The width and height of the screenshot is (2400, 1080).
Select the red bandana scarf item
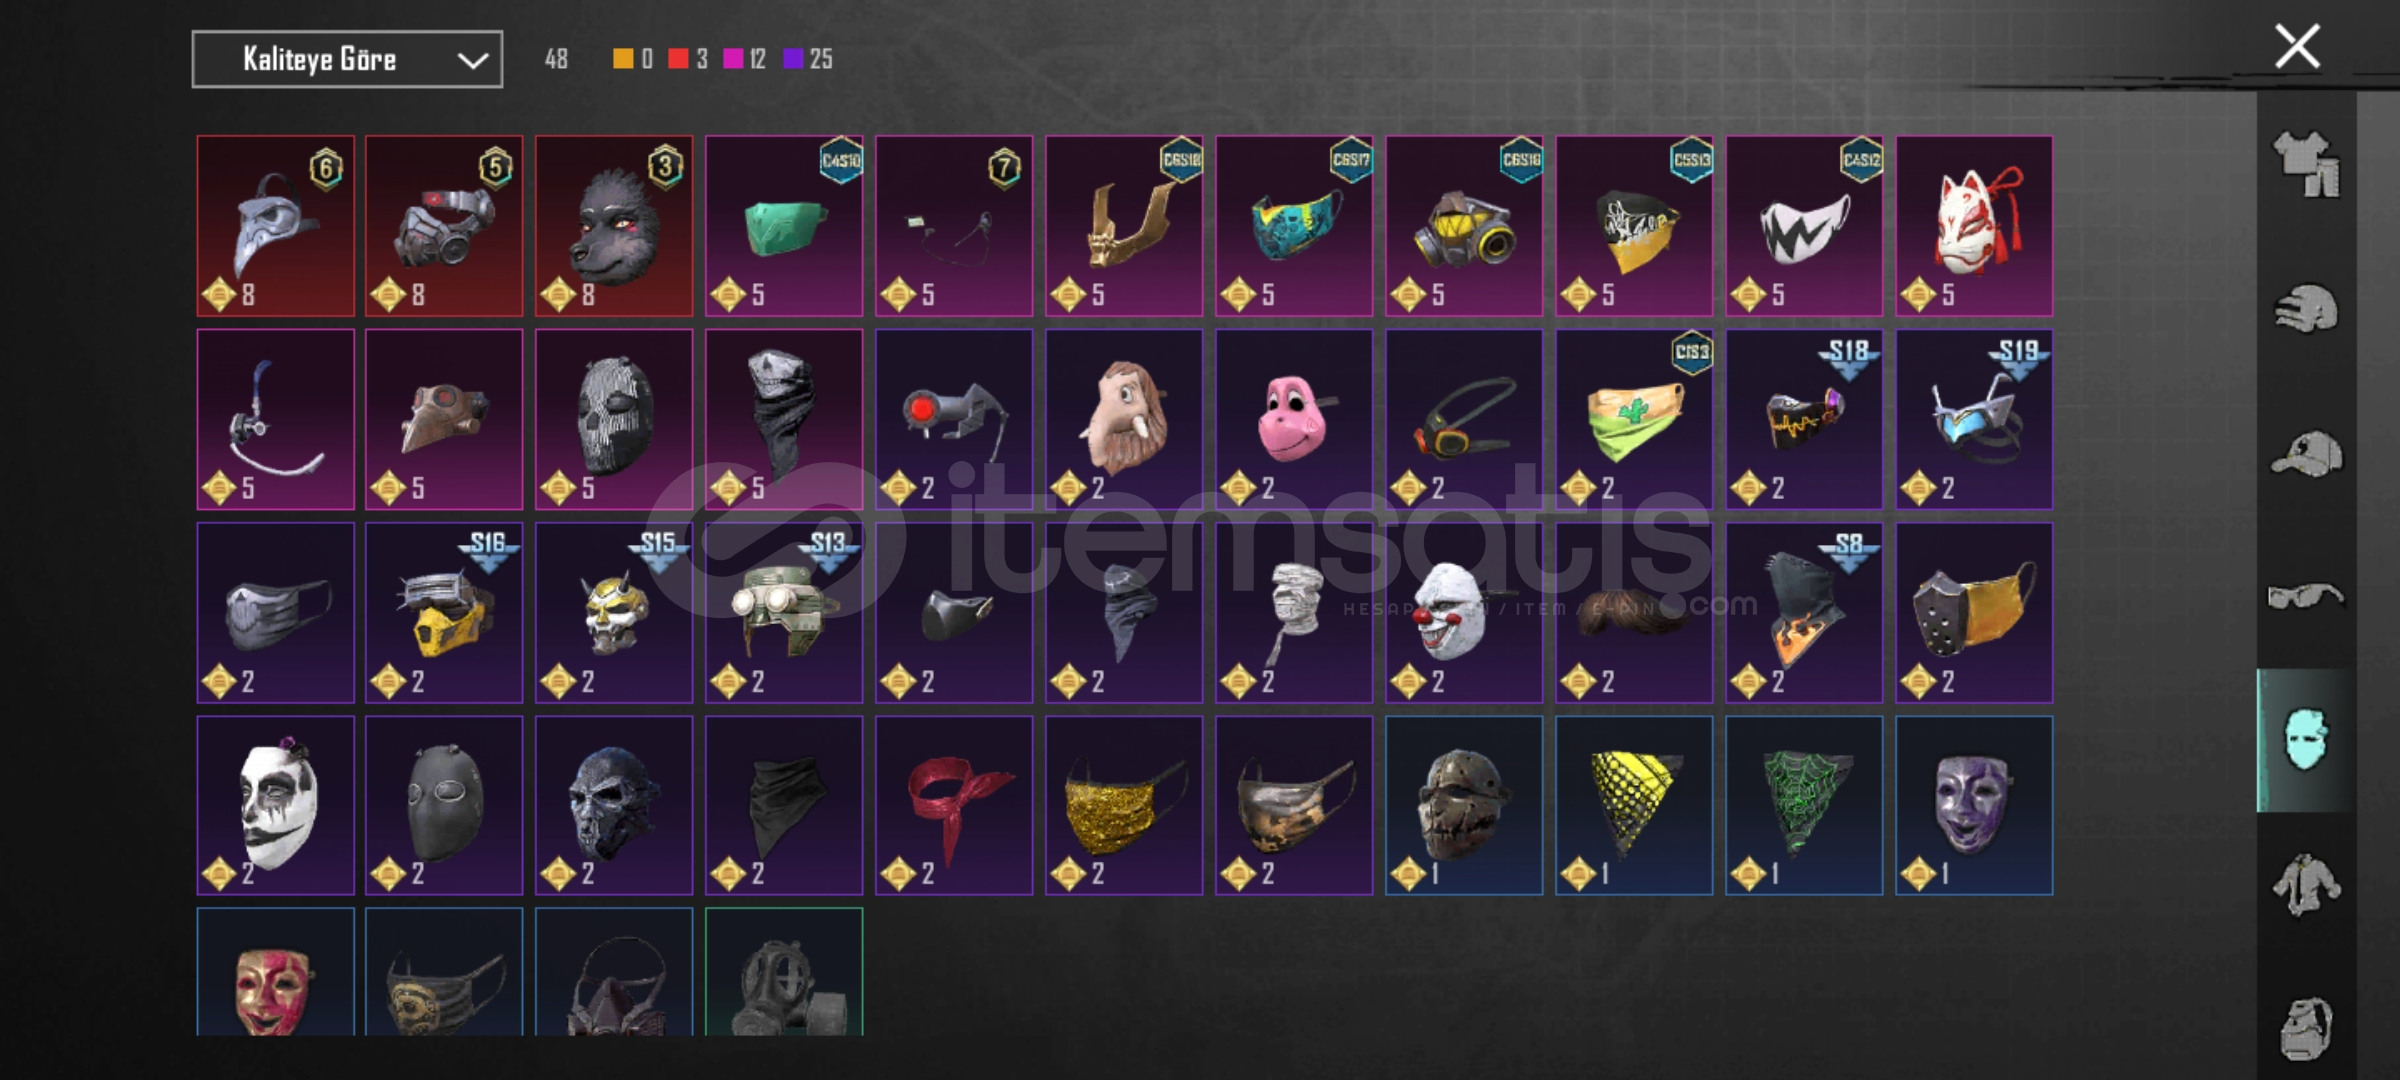pos(954,805)
